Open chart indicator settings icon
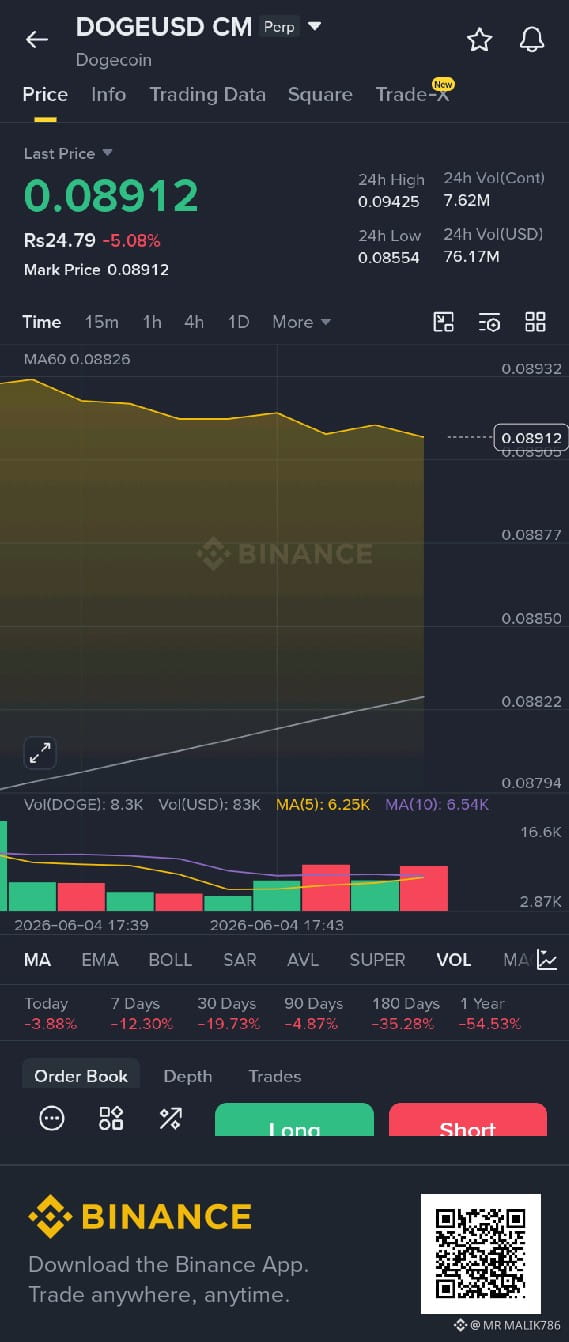Screen dimensions: 569x1342 point(489,321)
